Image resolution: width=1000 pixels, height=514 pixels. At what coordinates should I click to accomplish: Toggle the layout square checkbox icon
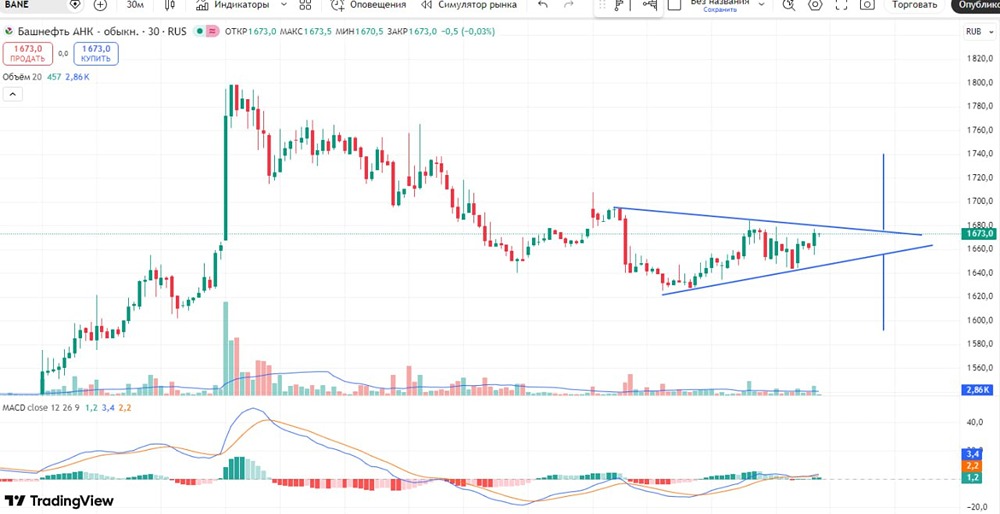pos(674,4)
